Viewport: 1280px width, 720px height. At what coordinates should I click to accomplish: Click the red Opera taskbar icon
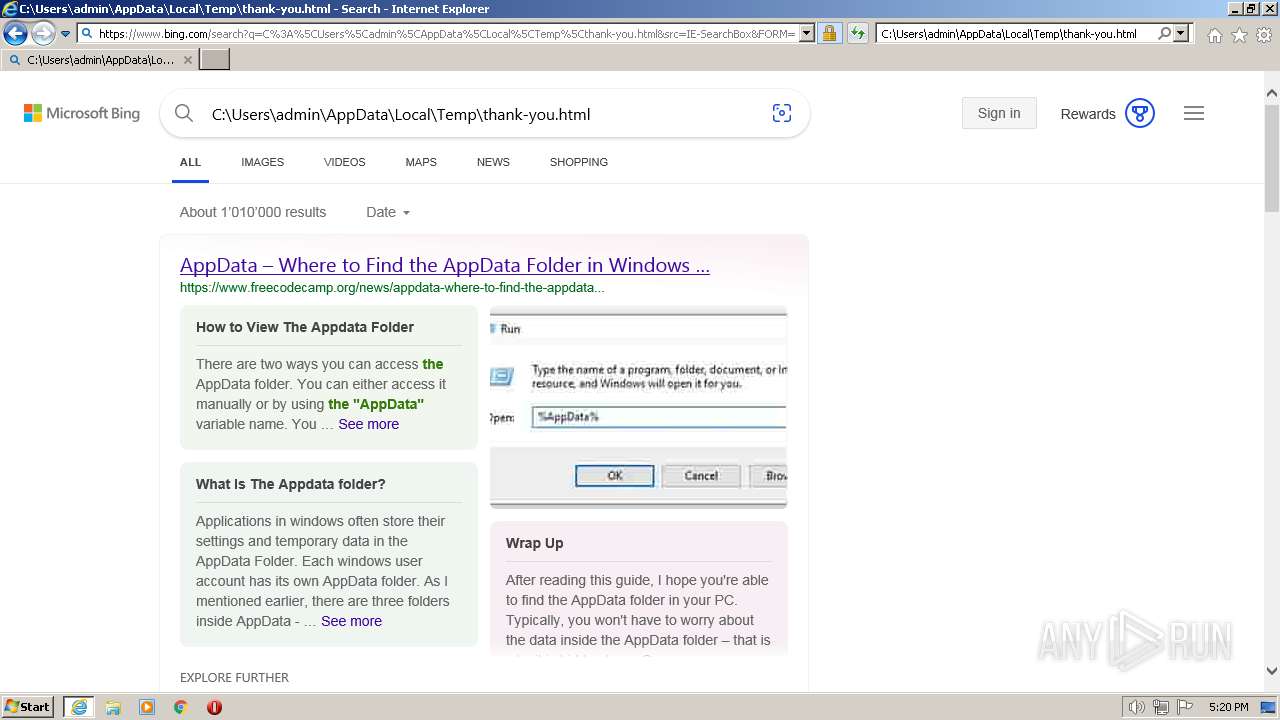click(214, 707)
